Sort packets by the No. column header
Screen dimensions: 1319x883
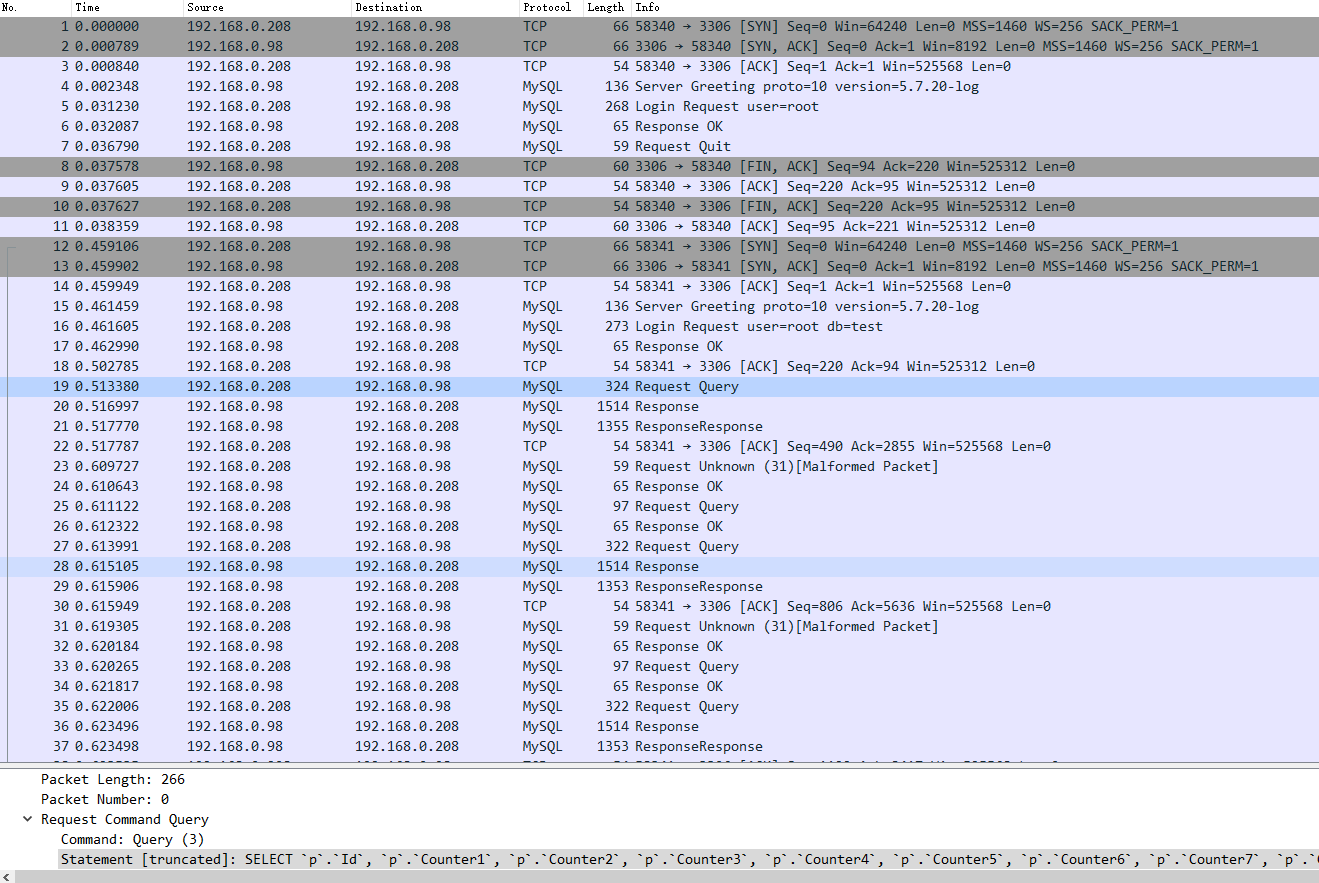click(x=35, y=7)
